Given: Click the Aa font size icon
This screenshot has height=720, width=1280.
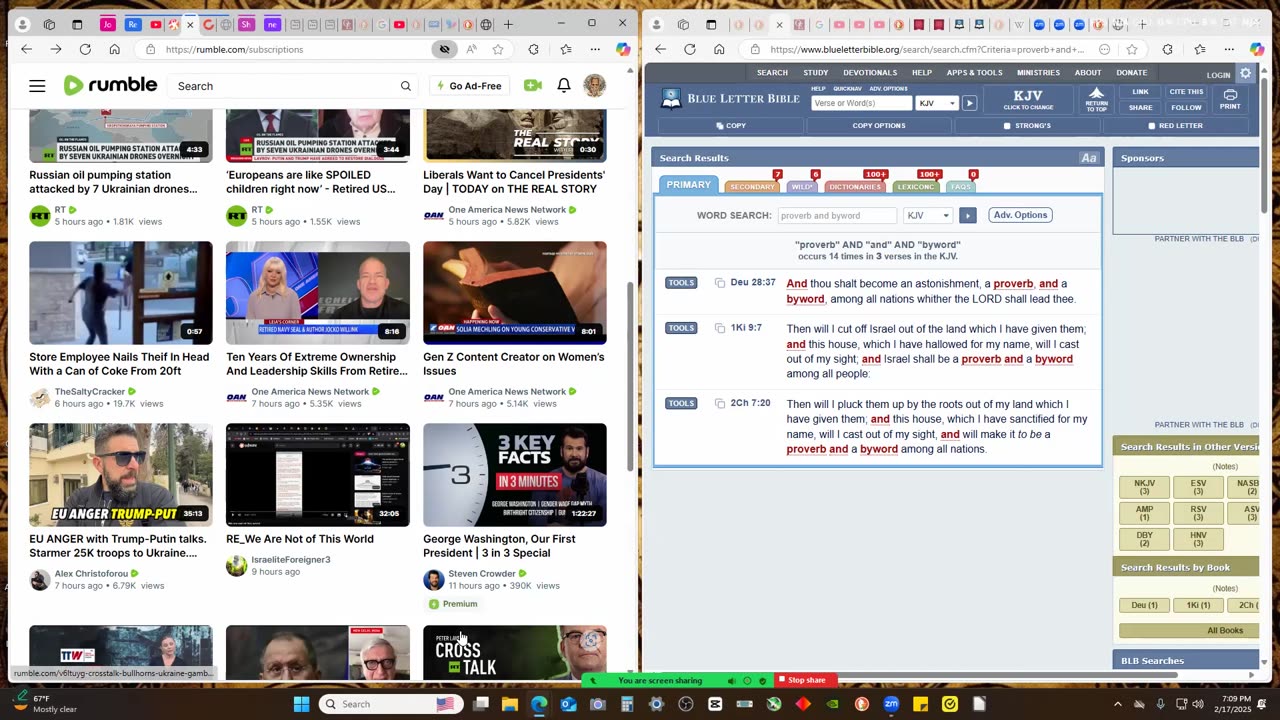Looking at the screenshot, I should (1089, 158).
